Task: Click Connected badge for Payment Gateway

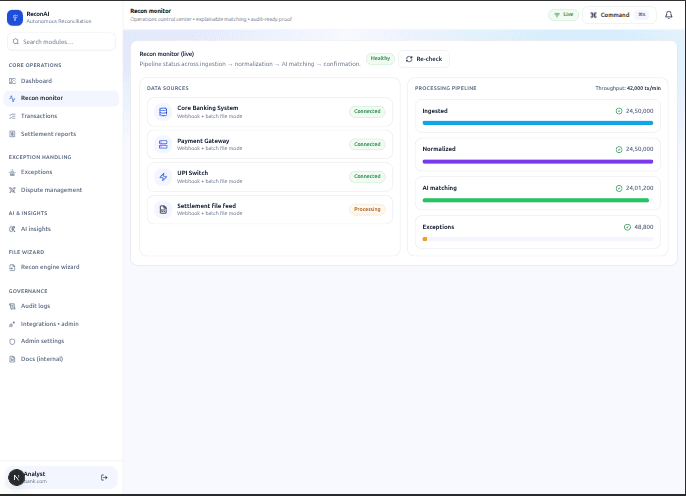Action: point(367,144)
